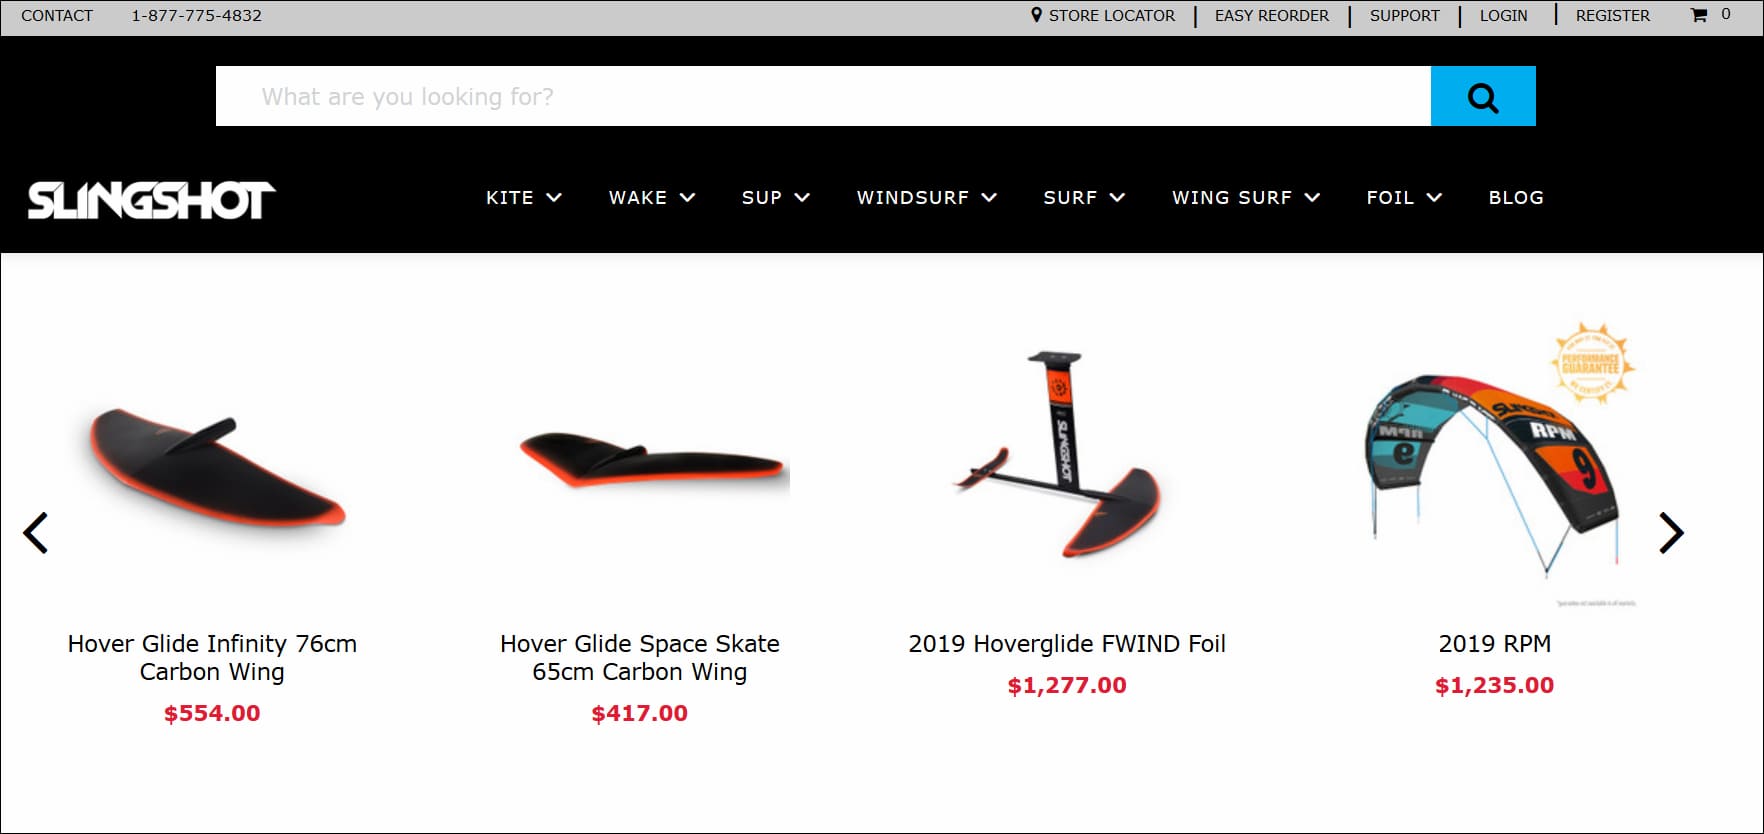Open the Blog menu item
This screenshot has height=834, width=1764.
tap(1516, 198)
